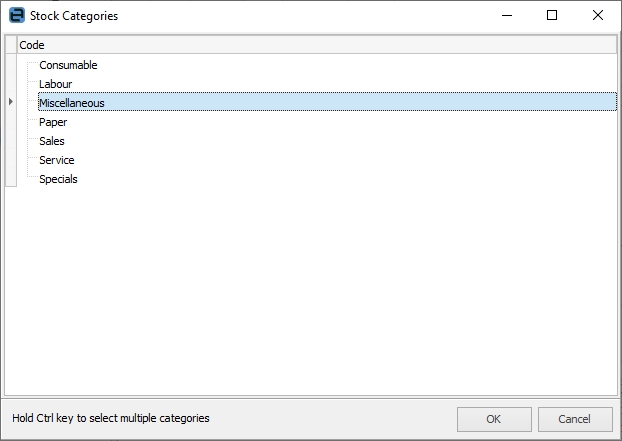
Task: Maximize the Stock Categories window
Action: tap(552, 15)
